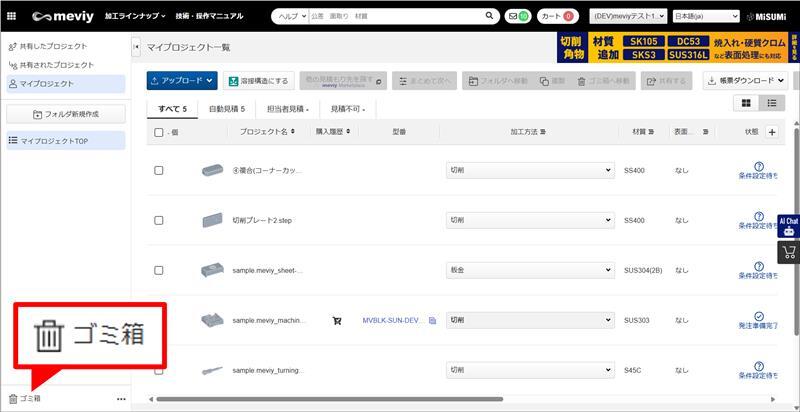The image size is (800, 412).
Task: Click フォルダ新規作成 button
Action: [66, 114]
